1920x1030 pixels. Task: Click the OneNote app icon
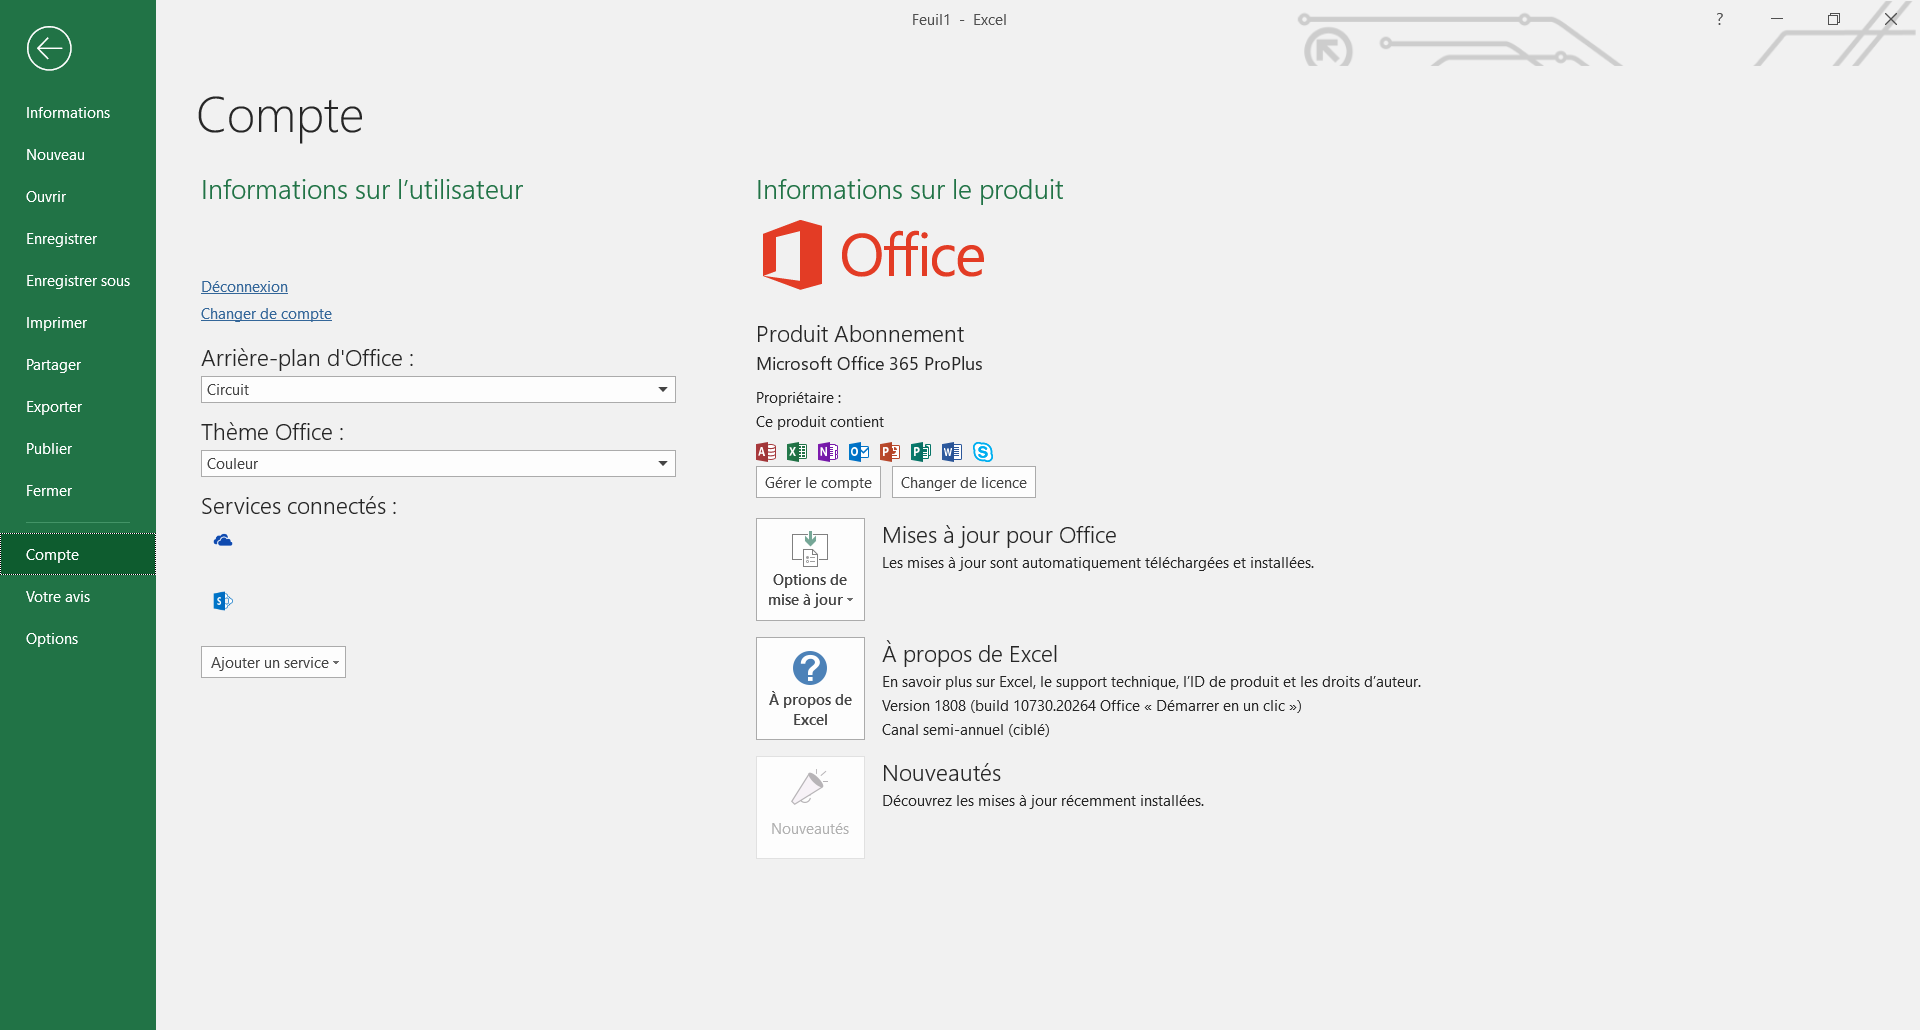(828, 452)
